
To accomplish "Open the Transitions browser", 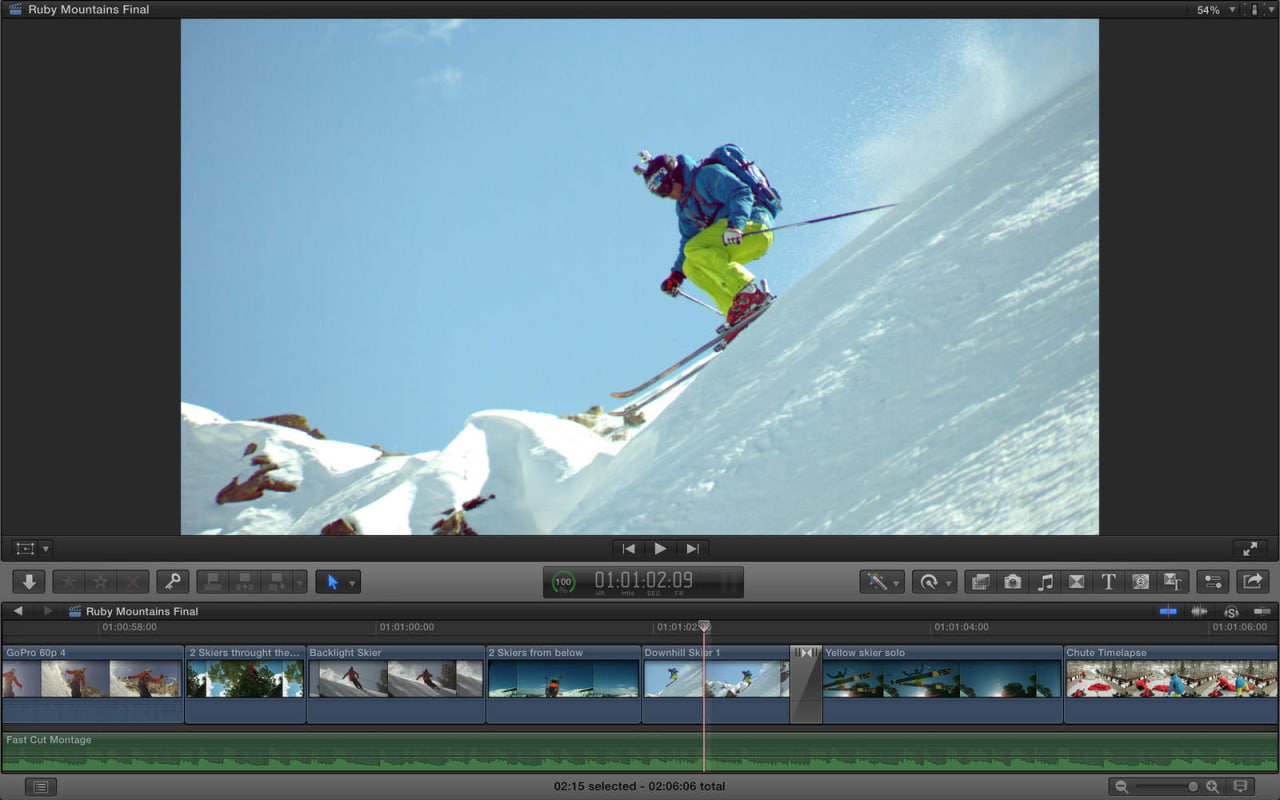I will click(1078, 581).
